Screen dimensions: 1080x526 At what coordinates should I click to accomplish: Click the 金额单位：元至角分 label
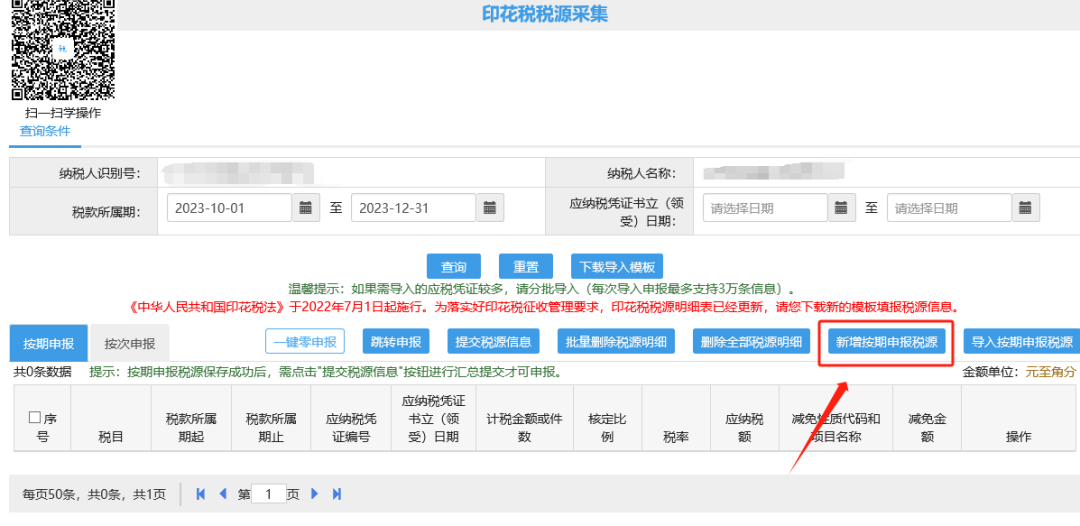point(1019,372)
